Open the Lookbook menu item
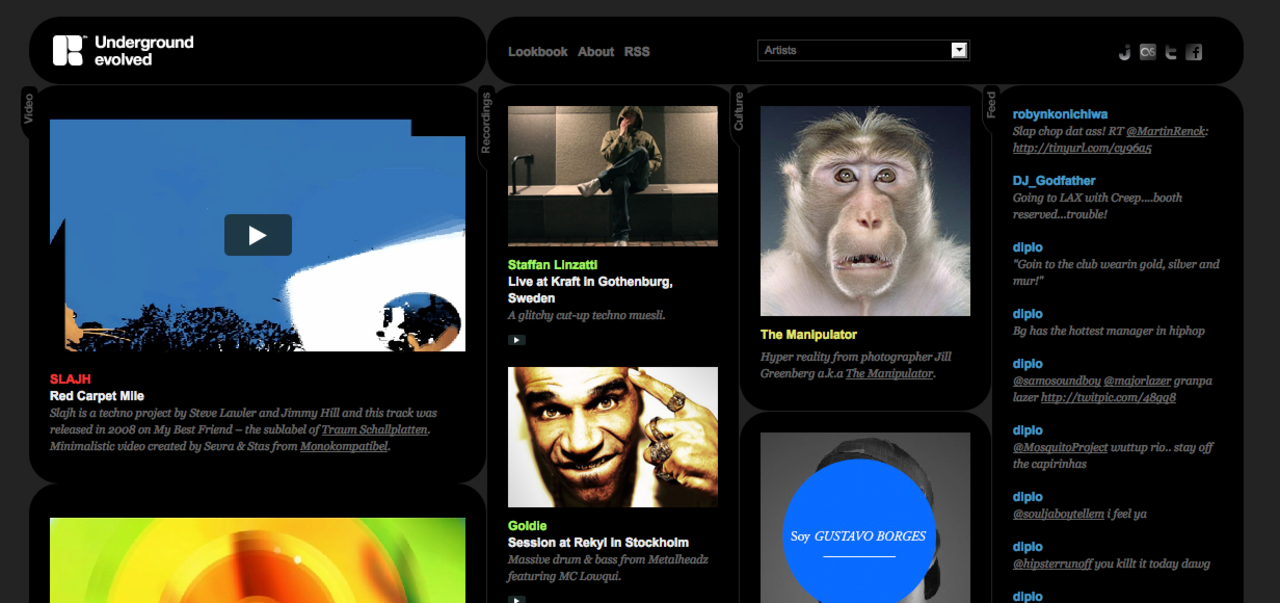 coord(538,51)
